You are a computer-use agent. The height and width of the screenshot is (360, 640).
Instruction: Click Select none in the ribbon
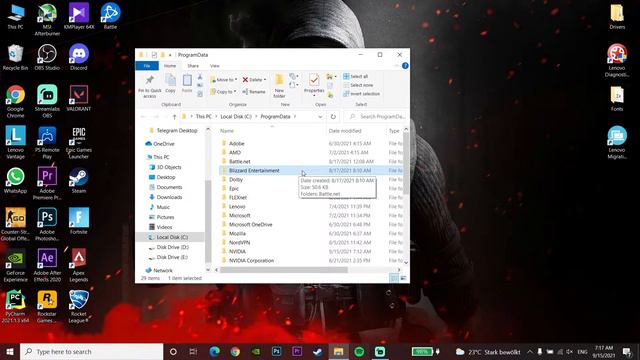pos(358,85)
